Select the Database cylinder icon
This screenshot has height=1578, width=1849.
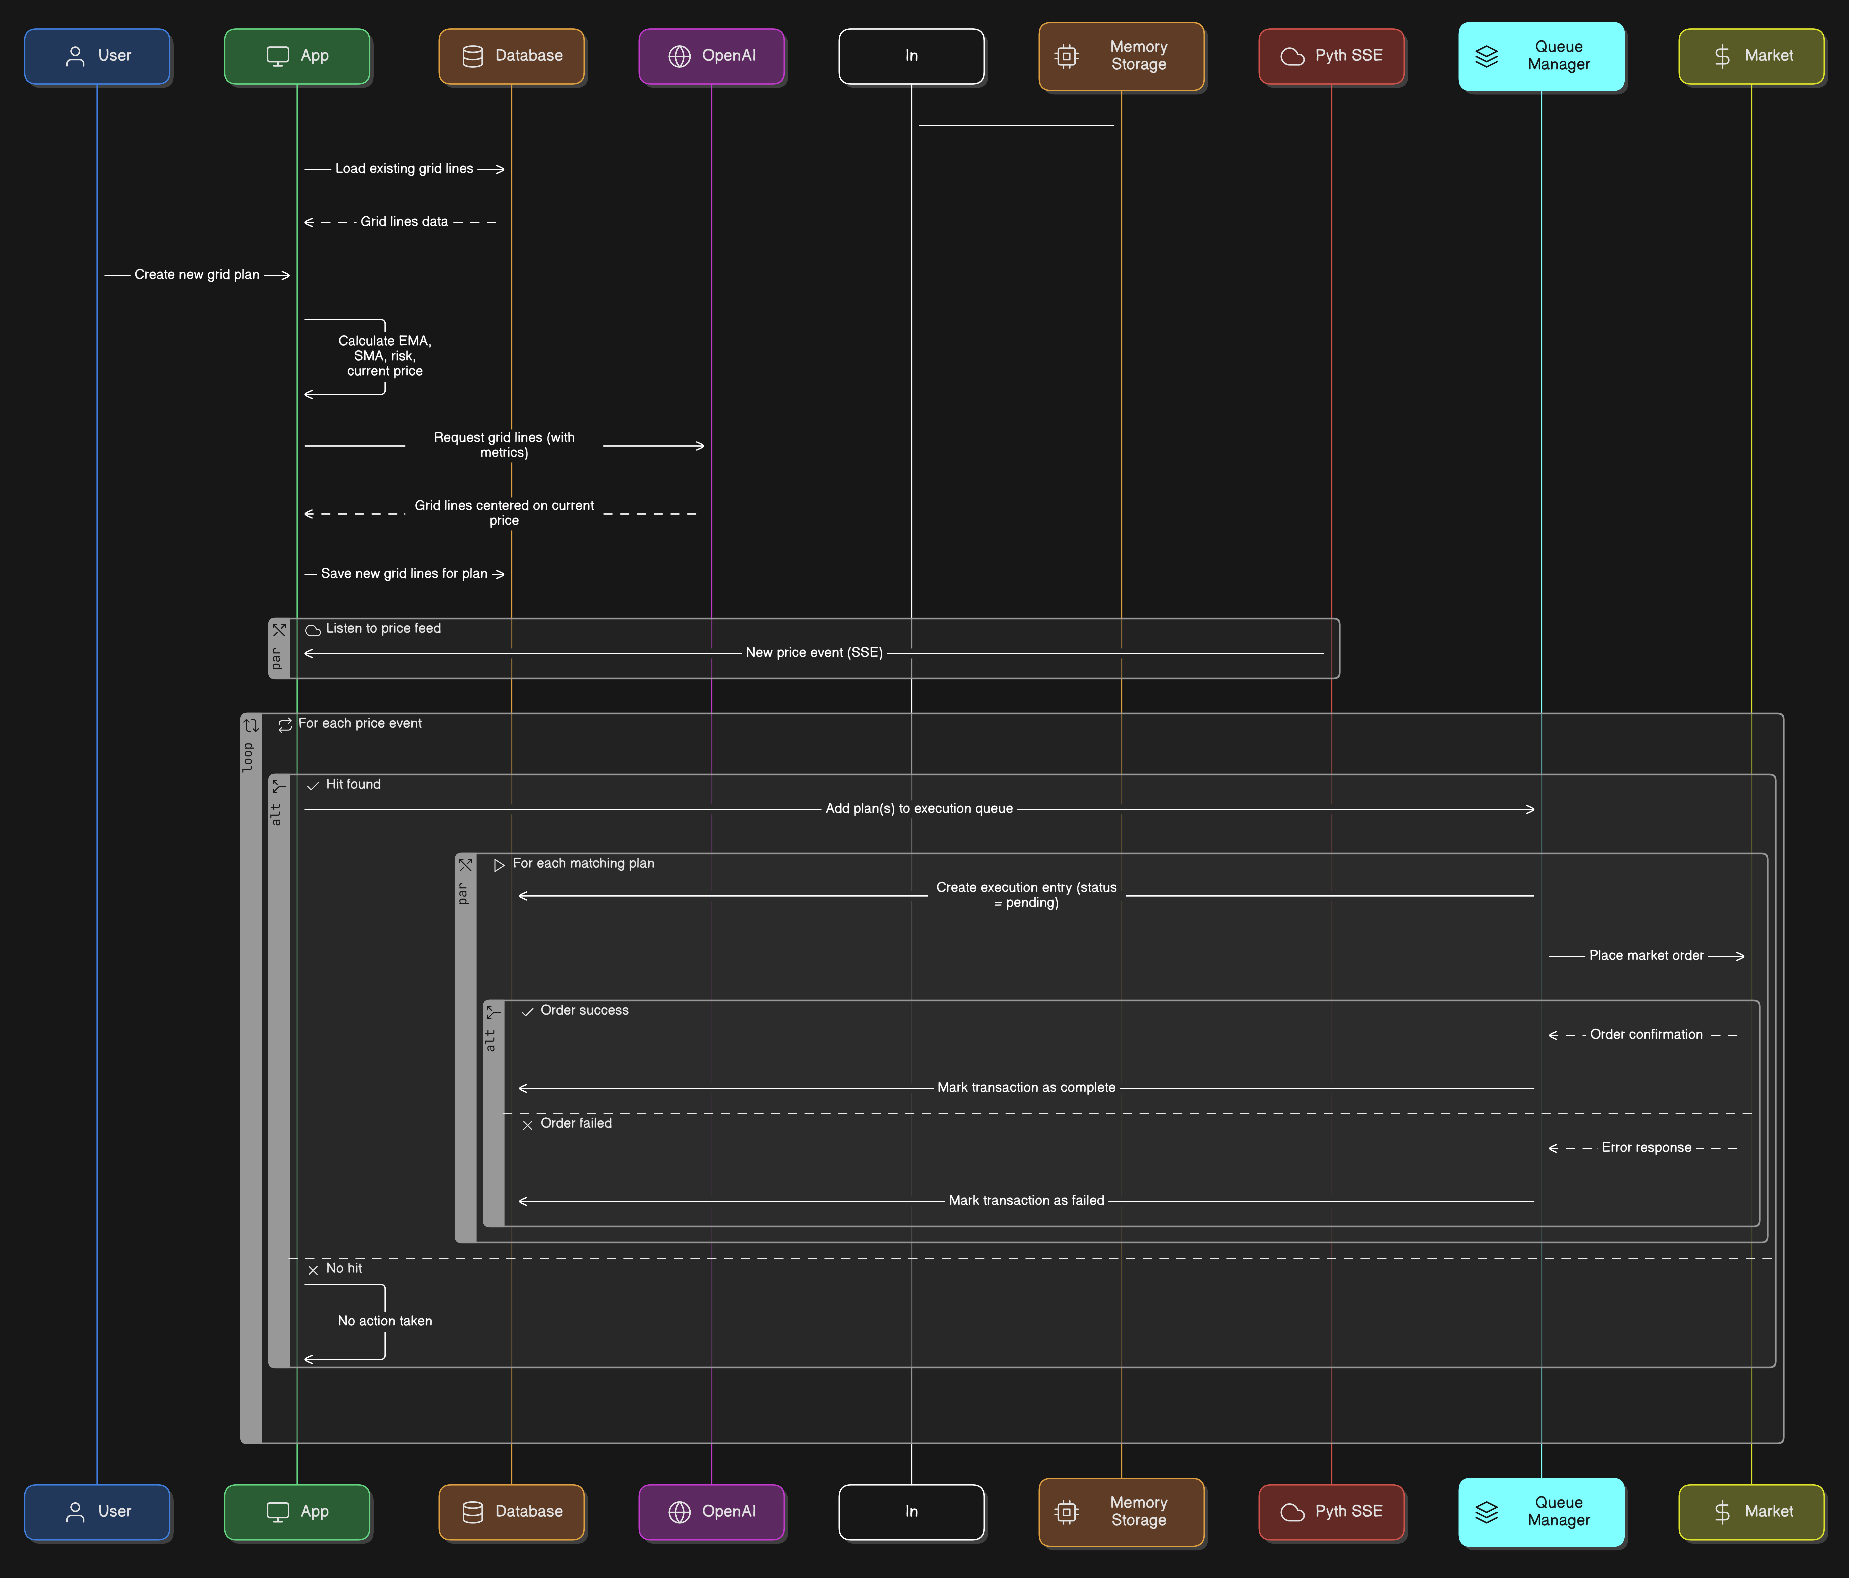click(470, 56)
